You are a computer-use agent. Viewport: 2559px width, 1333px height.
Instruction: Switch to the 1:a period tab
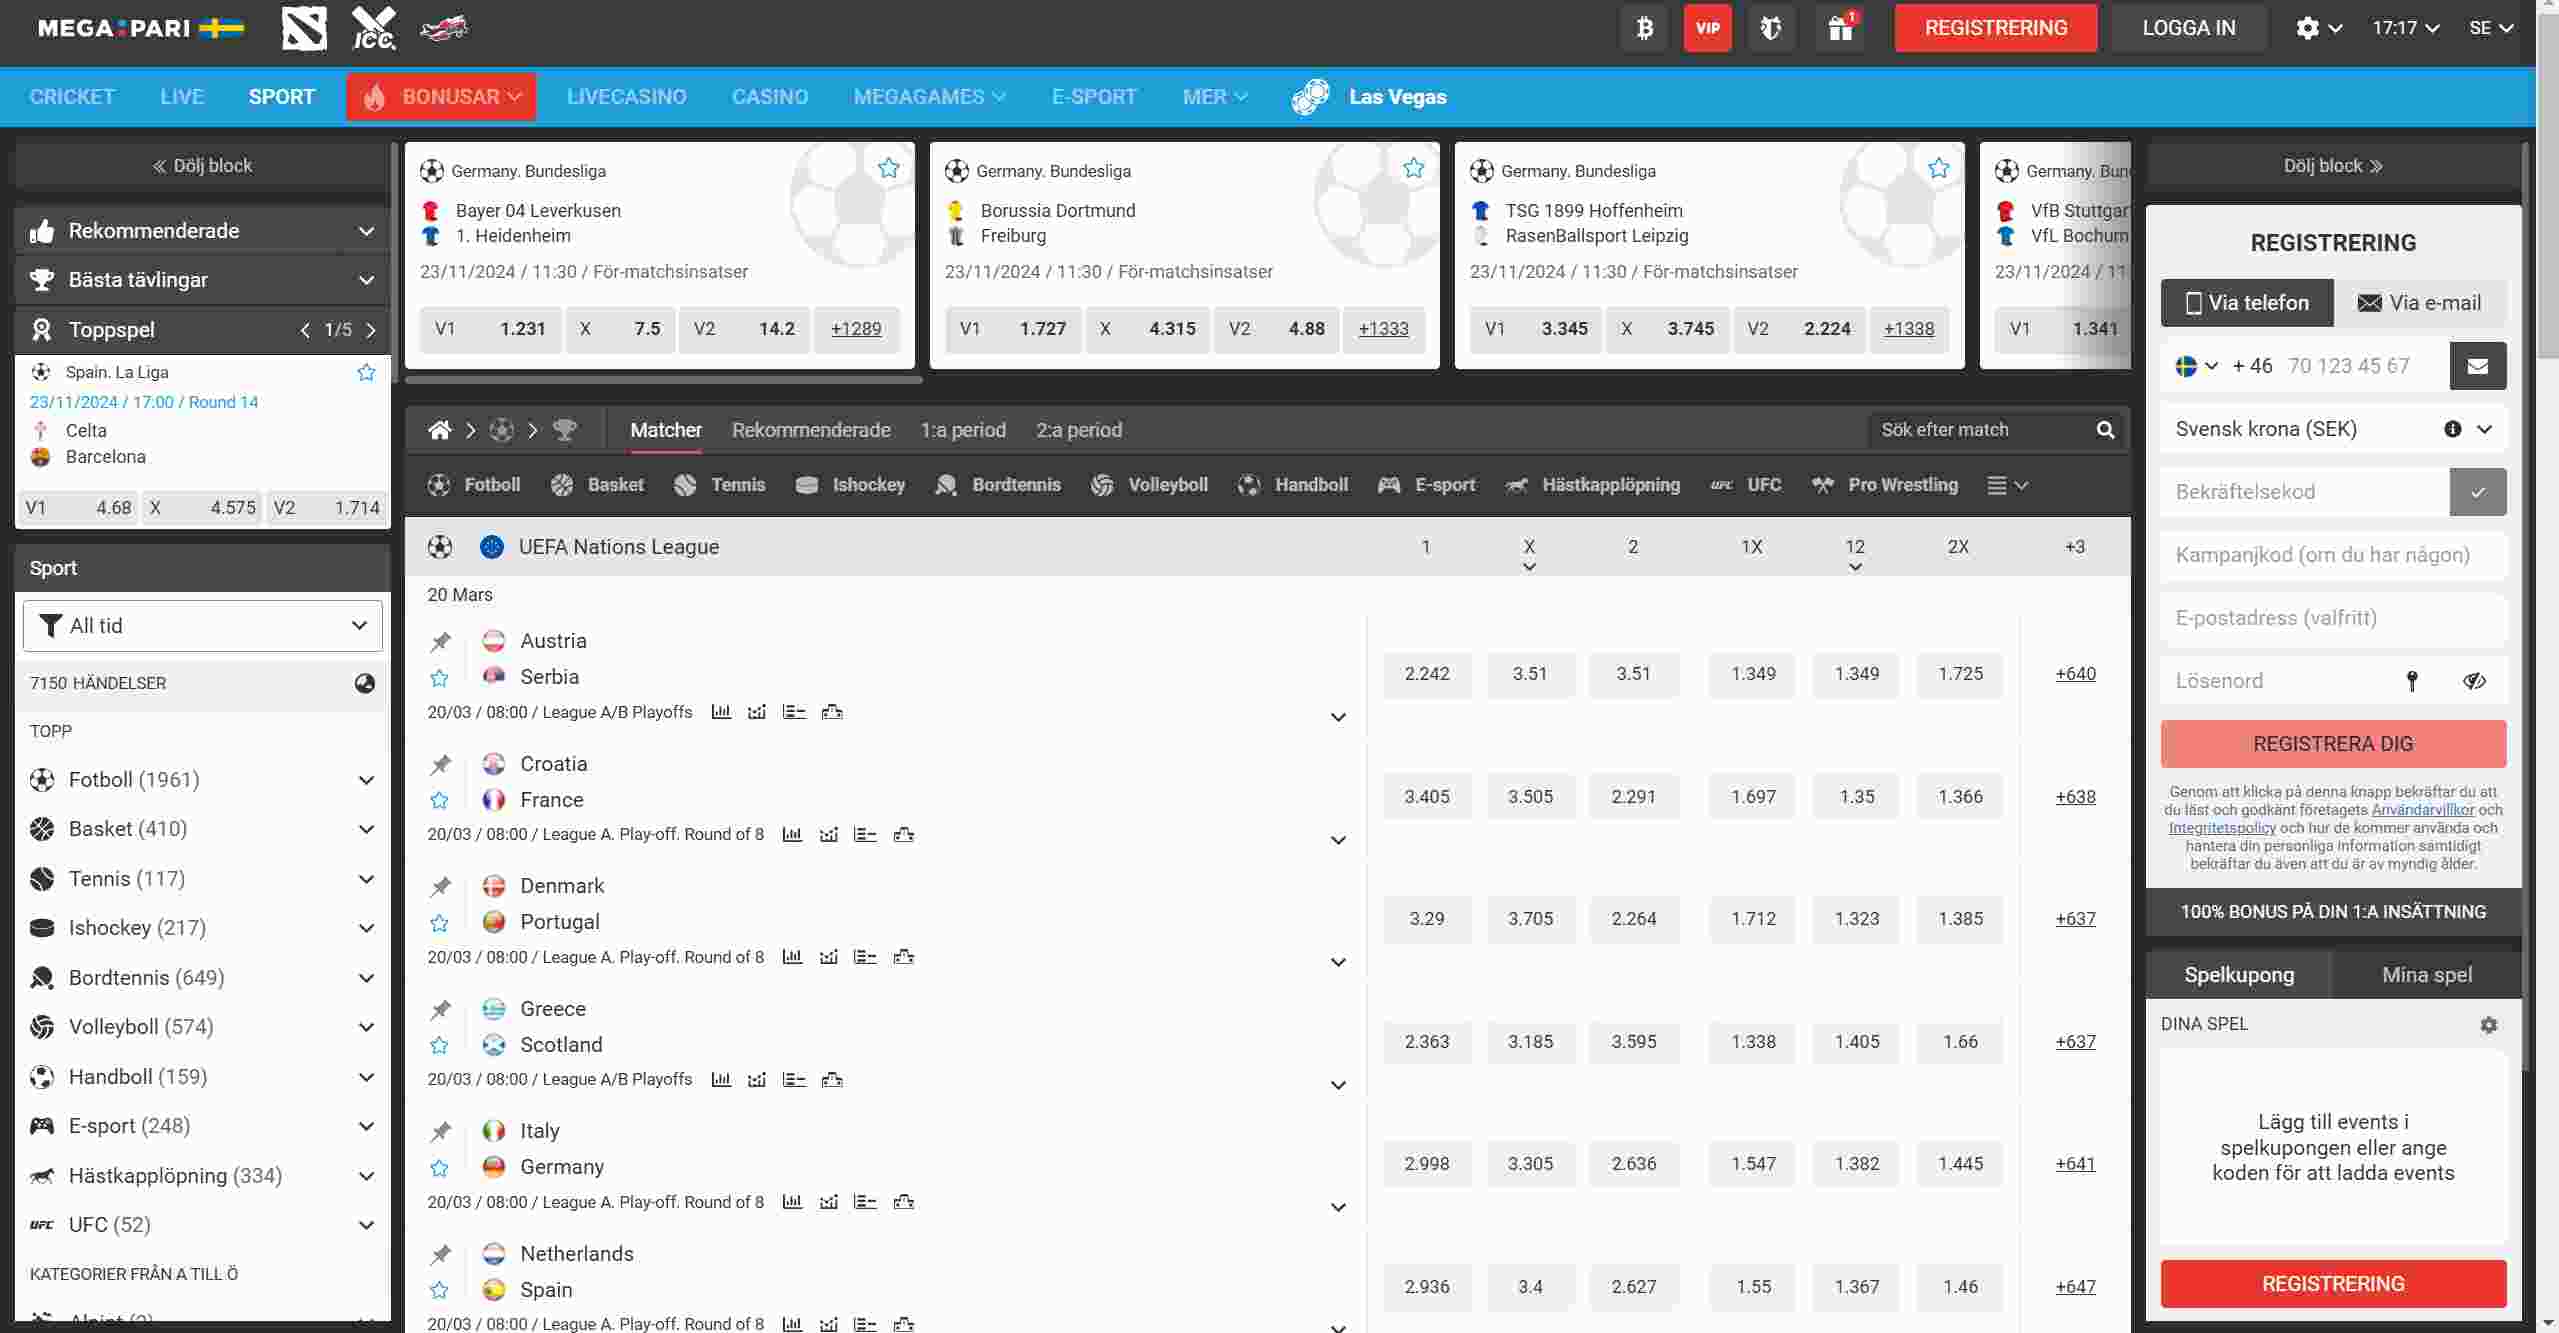[963, 430]
